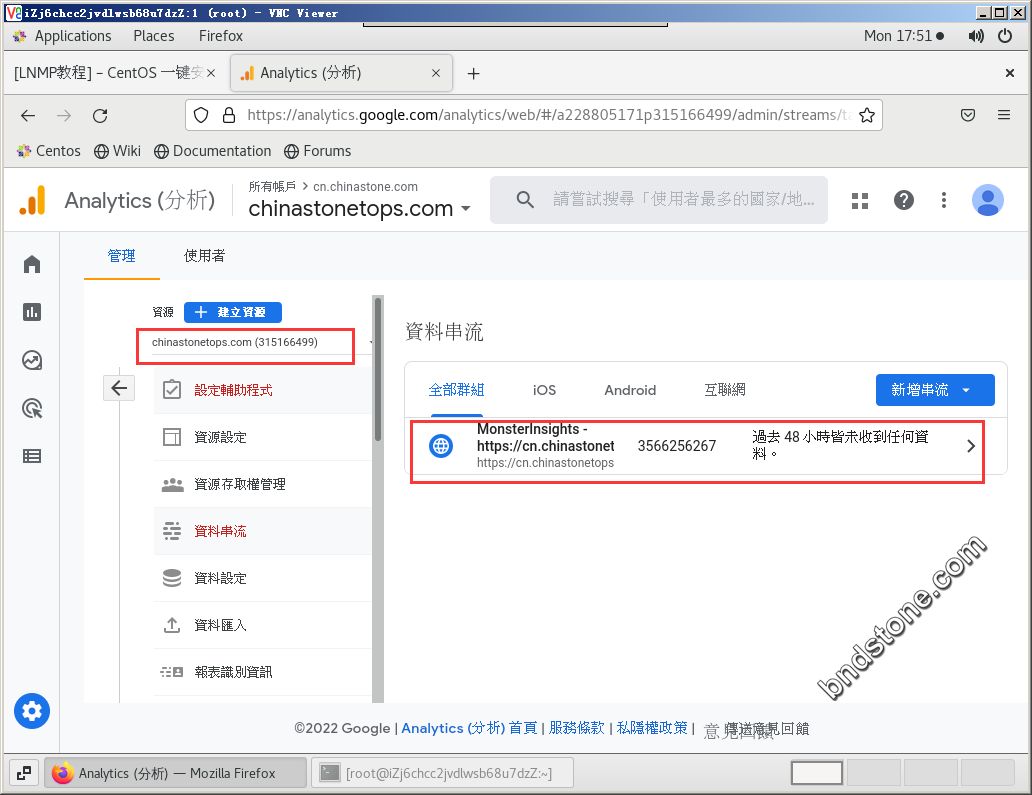Open 報表識別資訊 in admin menu
Image resolution: width=1032 pixels, height=795 pixels.
pos(263,671)
